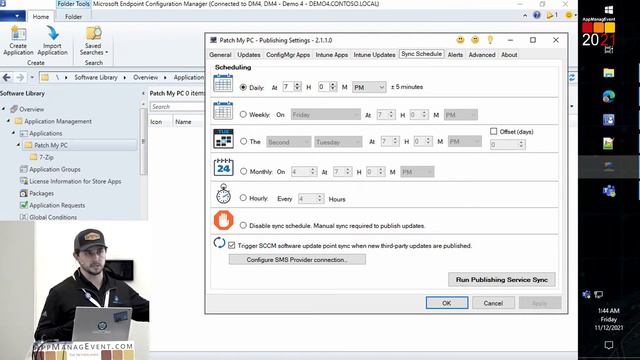
Task: Click the happy smiley feedback icon in Patch My PC
Action: pos(460,40)
